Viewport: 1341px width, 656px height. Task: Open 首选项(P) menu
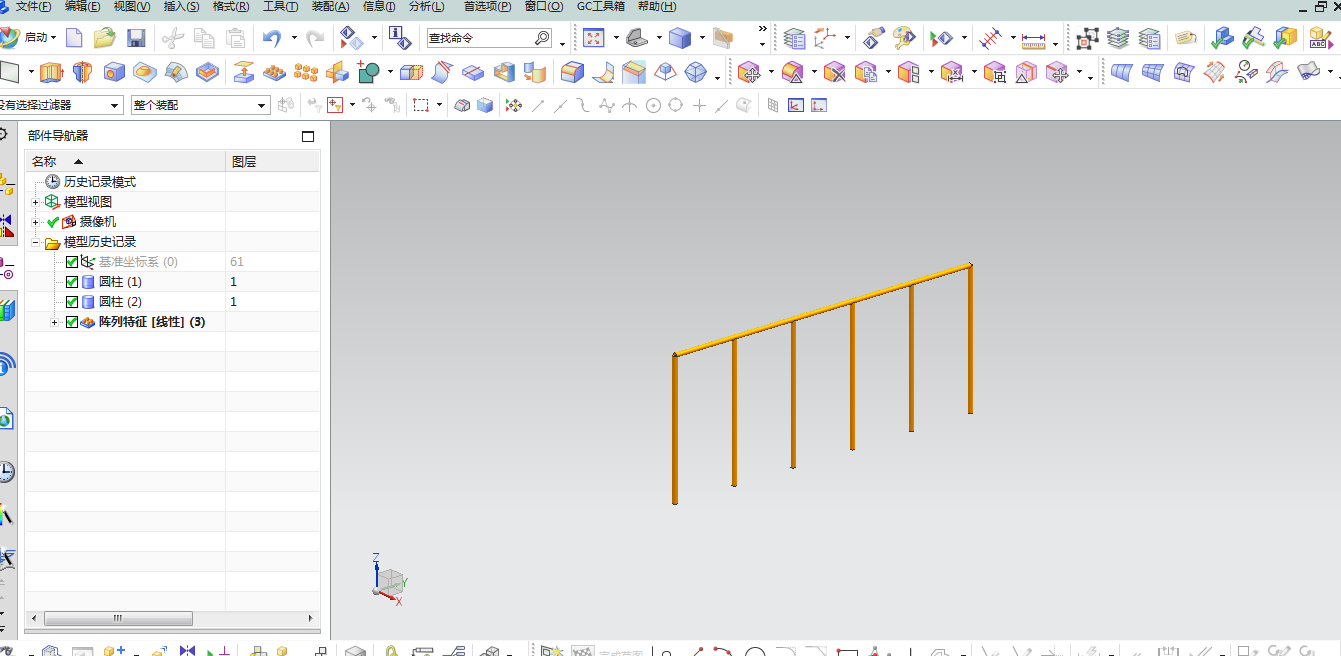pos(487,7)
